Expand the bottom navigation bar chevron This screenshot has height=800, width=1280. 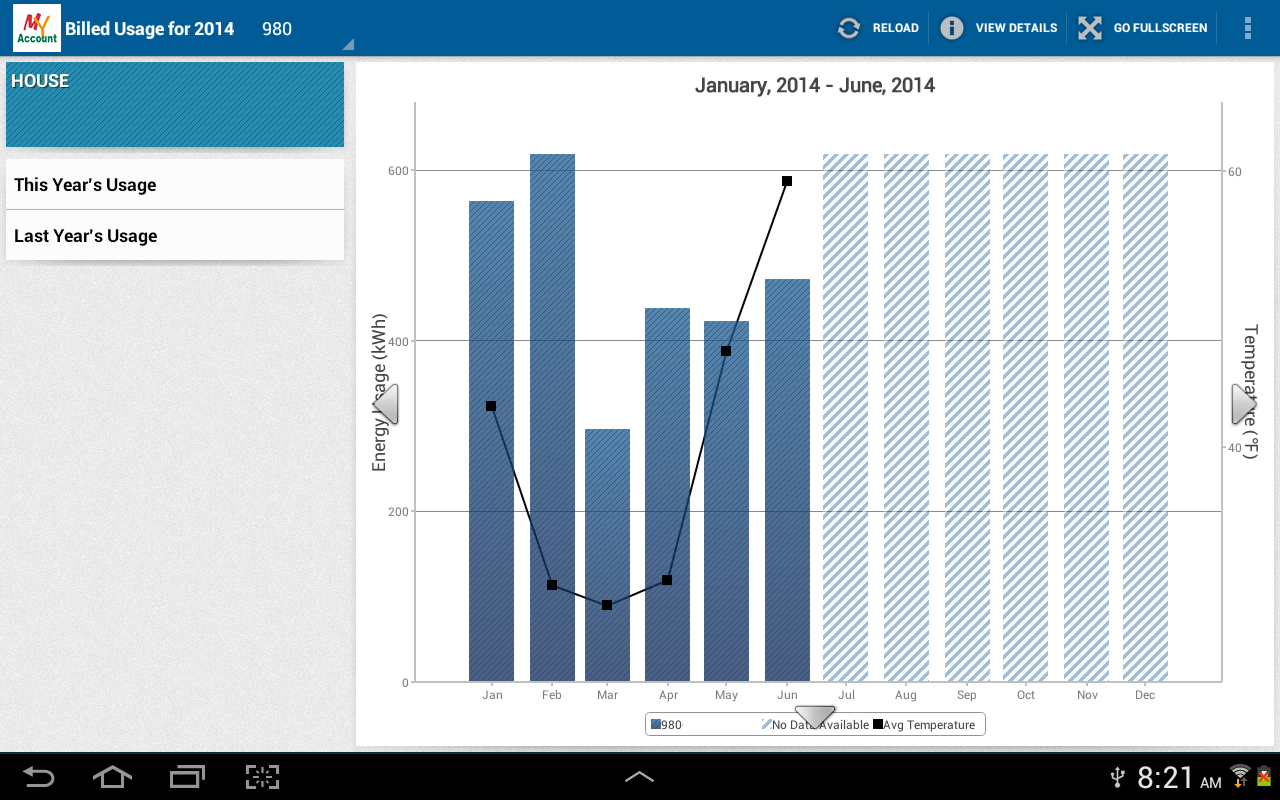tap(640, 776)
